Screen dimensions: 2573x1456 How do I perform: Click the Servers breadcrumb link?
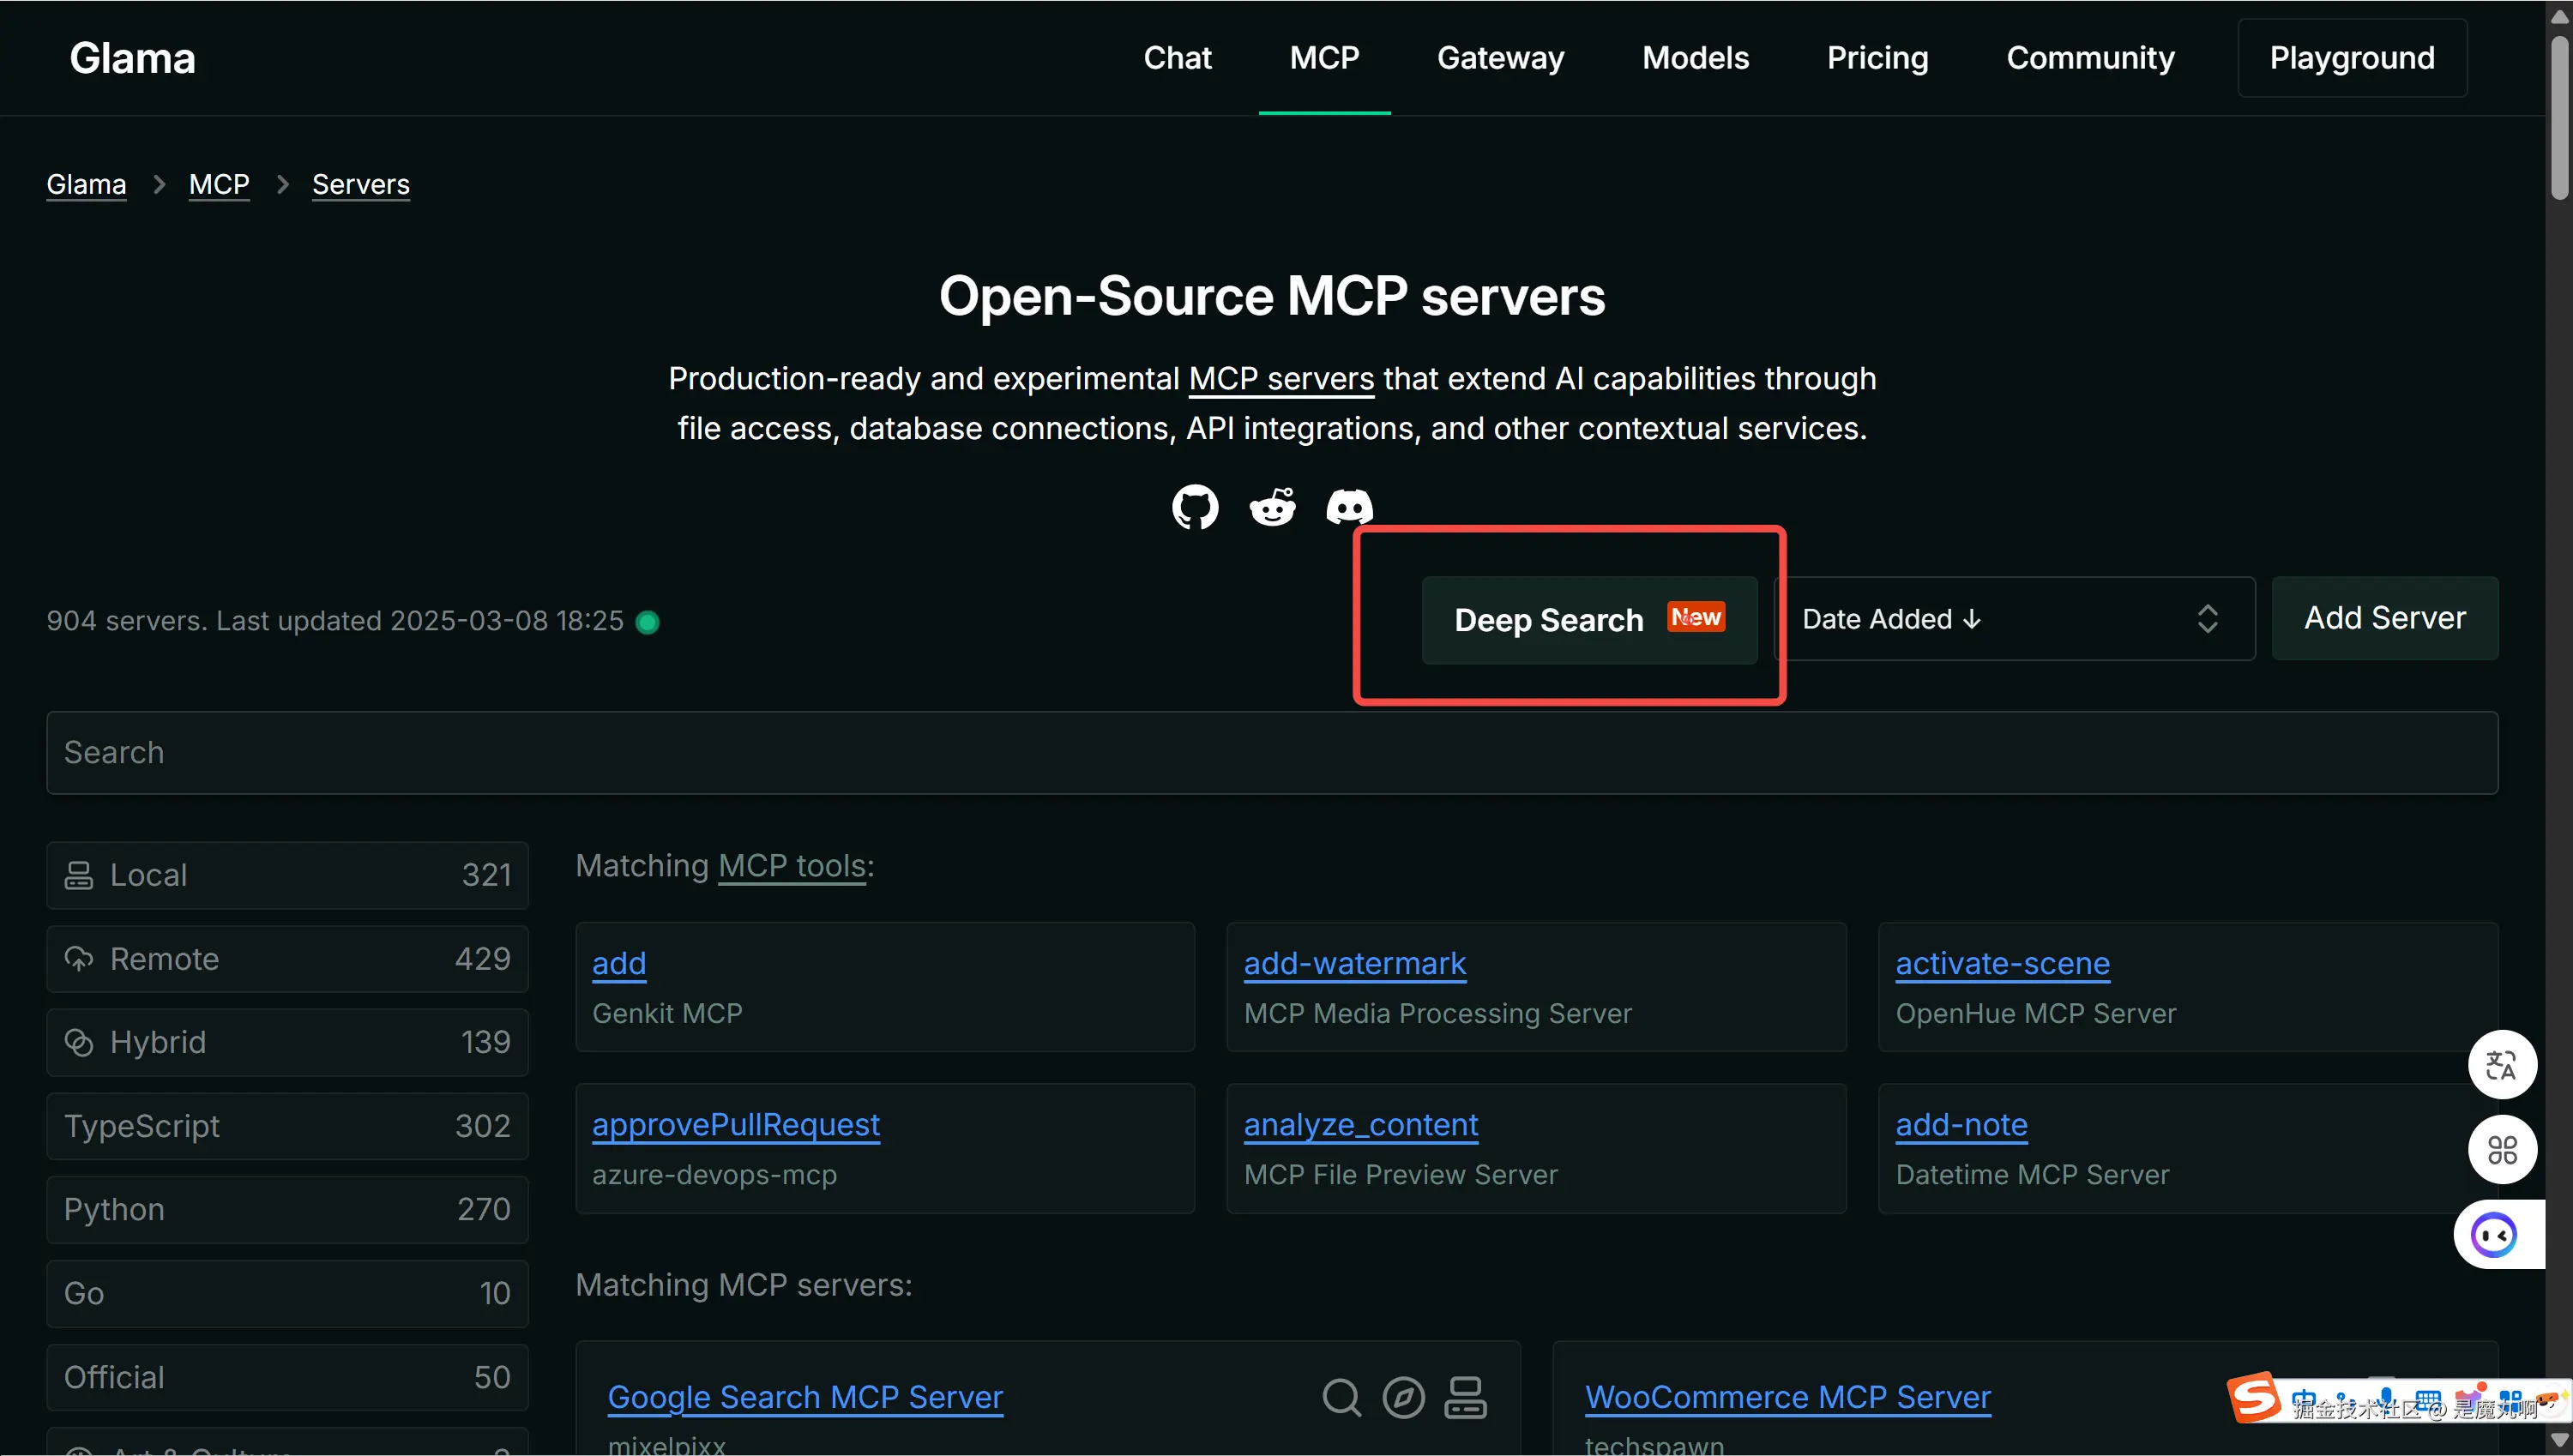click(361, 184)
